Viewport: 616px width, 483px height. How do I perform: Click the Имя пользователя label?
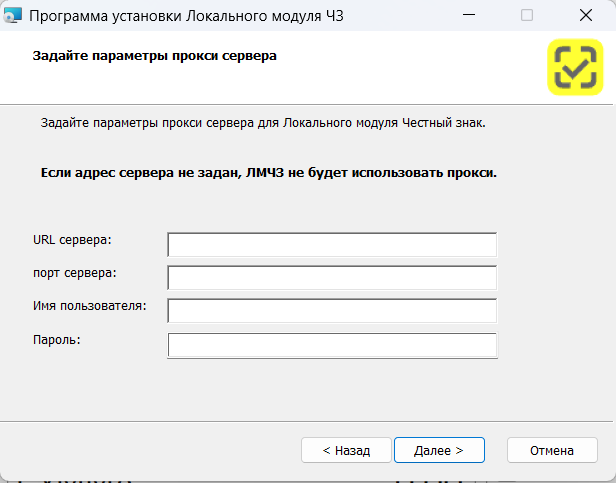tap(90, 306)
